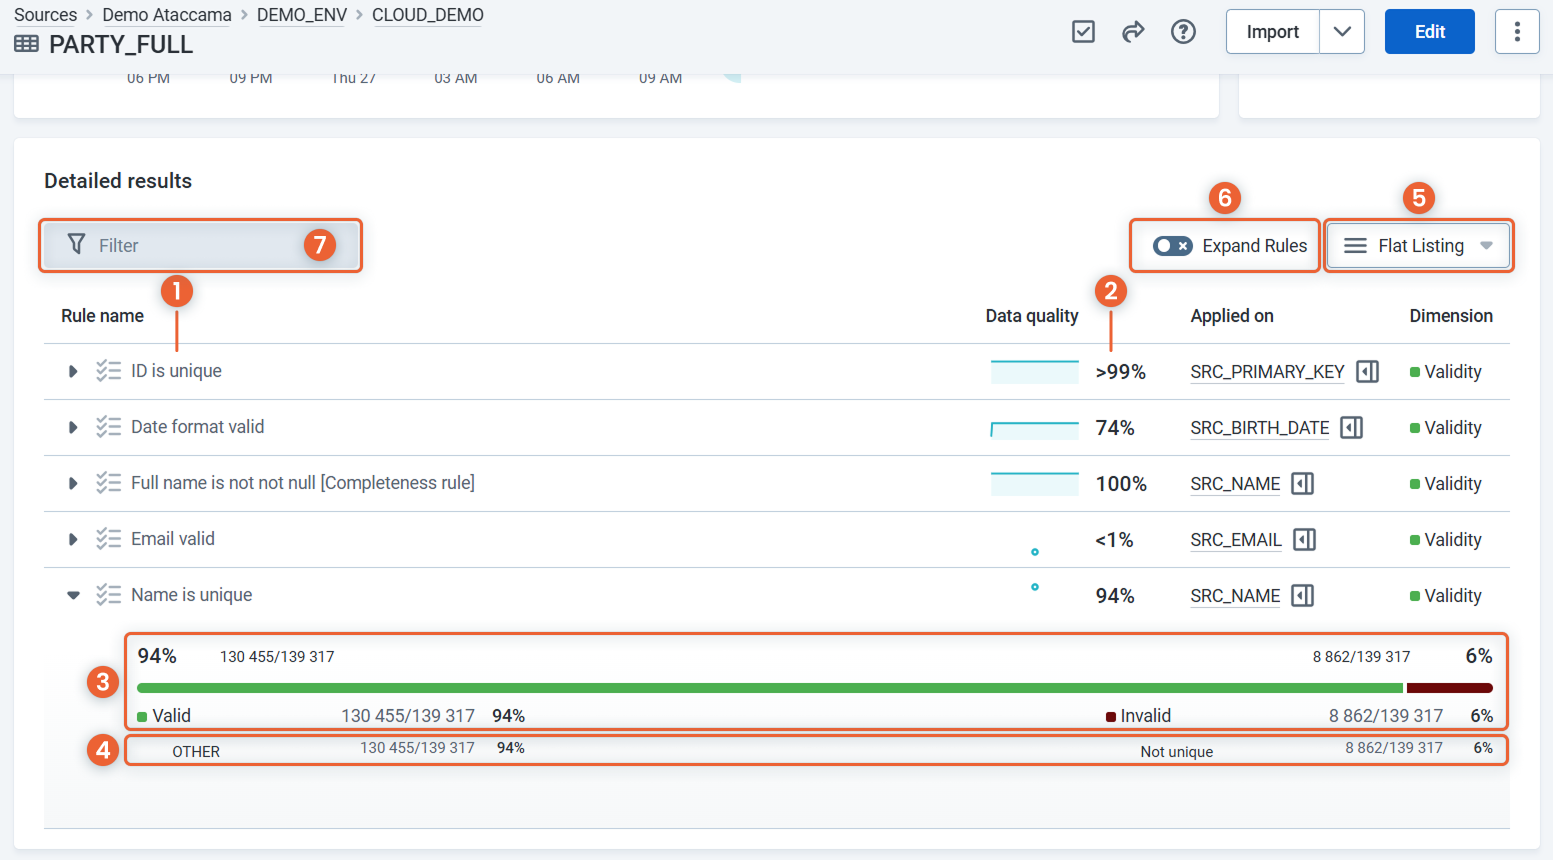
Task: Click the rule checklist icon for Email valid
Action: click(108, 539)
